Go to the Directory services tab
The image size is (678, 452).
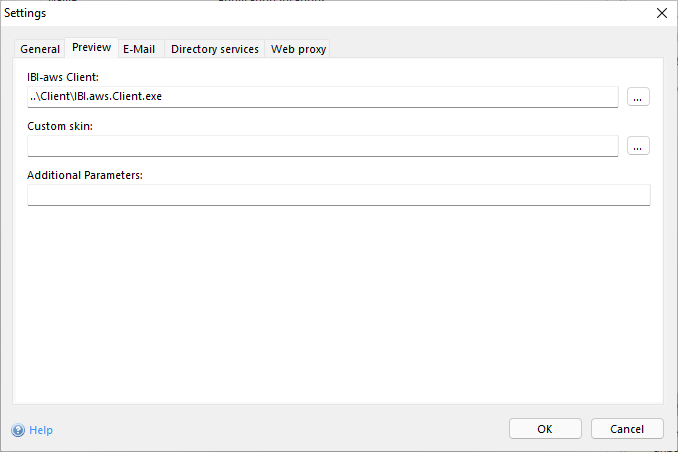pyautogui.click(x=215, y=49)
